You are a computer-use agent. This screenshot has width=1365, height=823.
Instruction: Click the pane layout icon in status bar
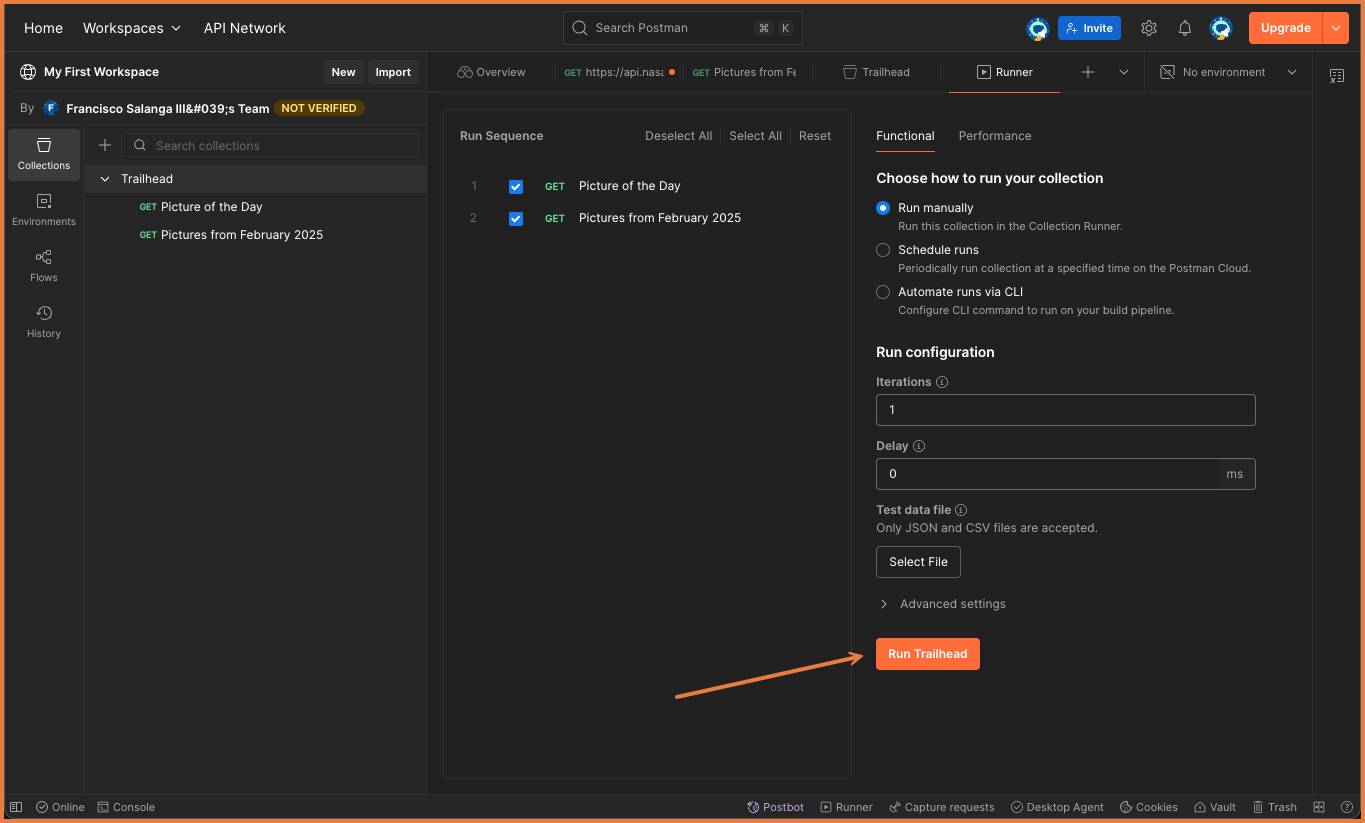[x=1319, y=807]
